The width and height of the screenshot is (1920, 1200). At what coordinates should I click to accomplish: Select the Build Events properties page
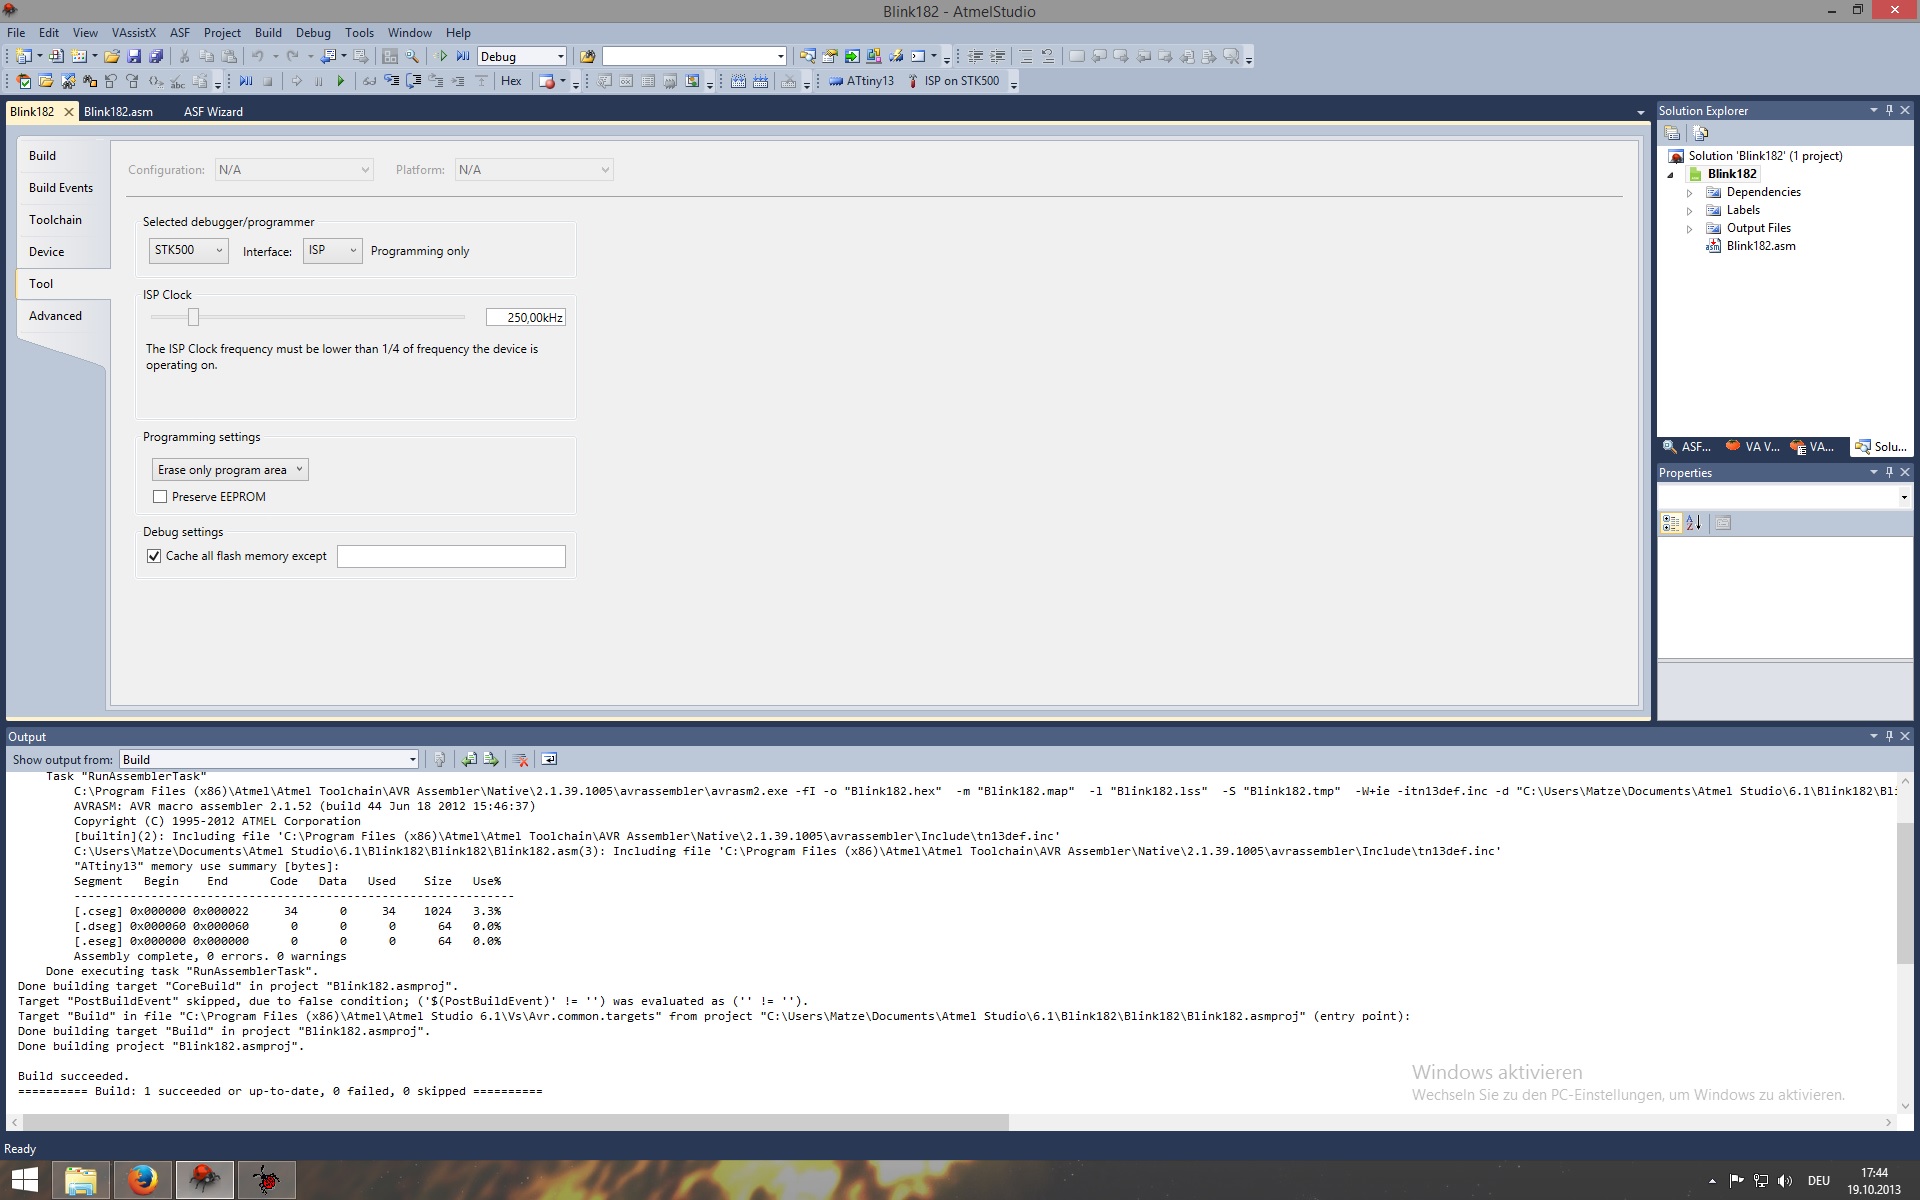tap(61, 188)
